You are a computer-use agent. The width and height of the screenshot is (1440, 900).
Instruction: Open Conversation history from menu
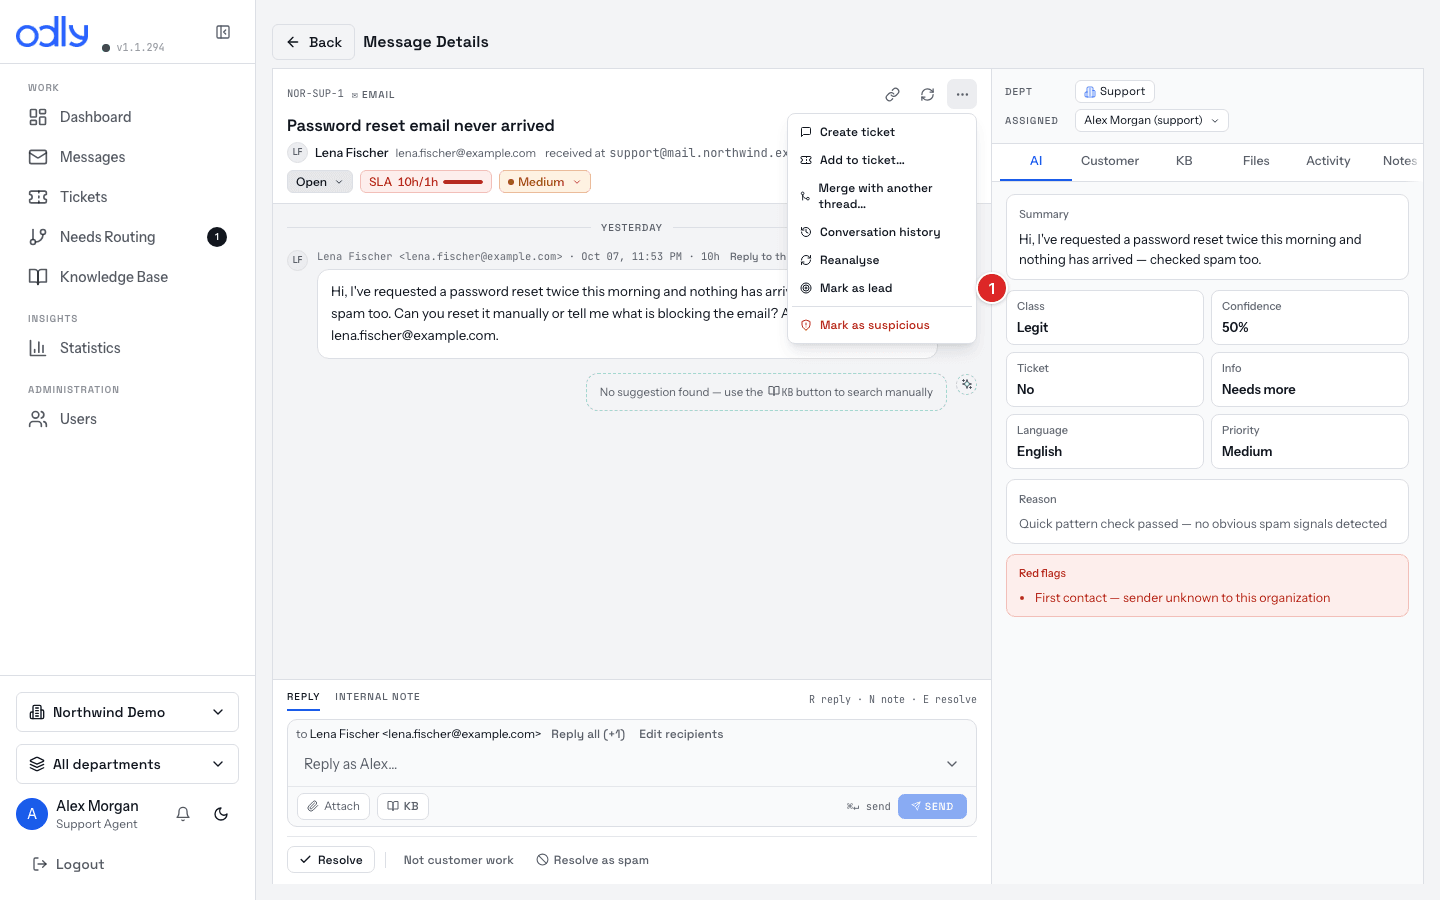click(x=882, y=232)
